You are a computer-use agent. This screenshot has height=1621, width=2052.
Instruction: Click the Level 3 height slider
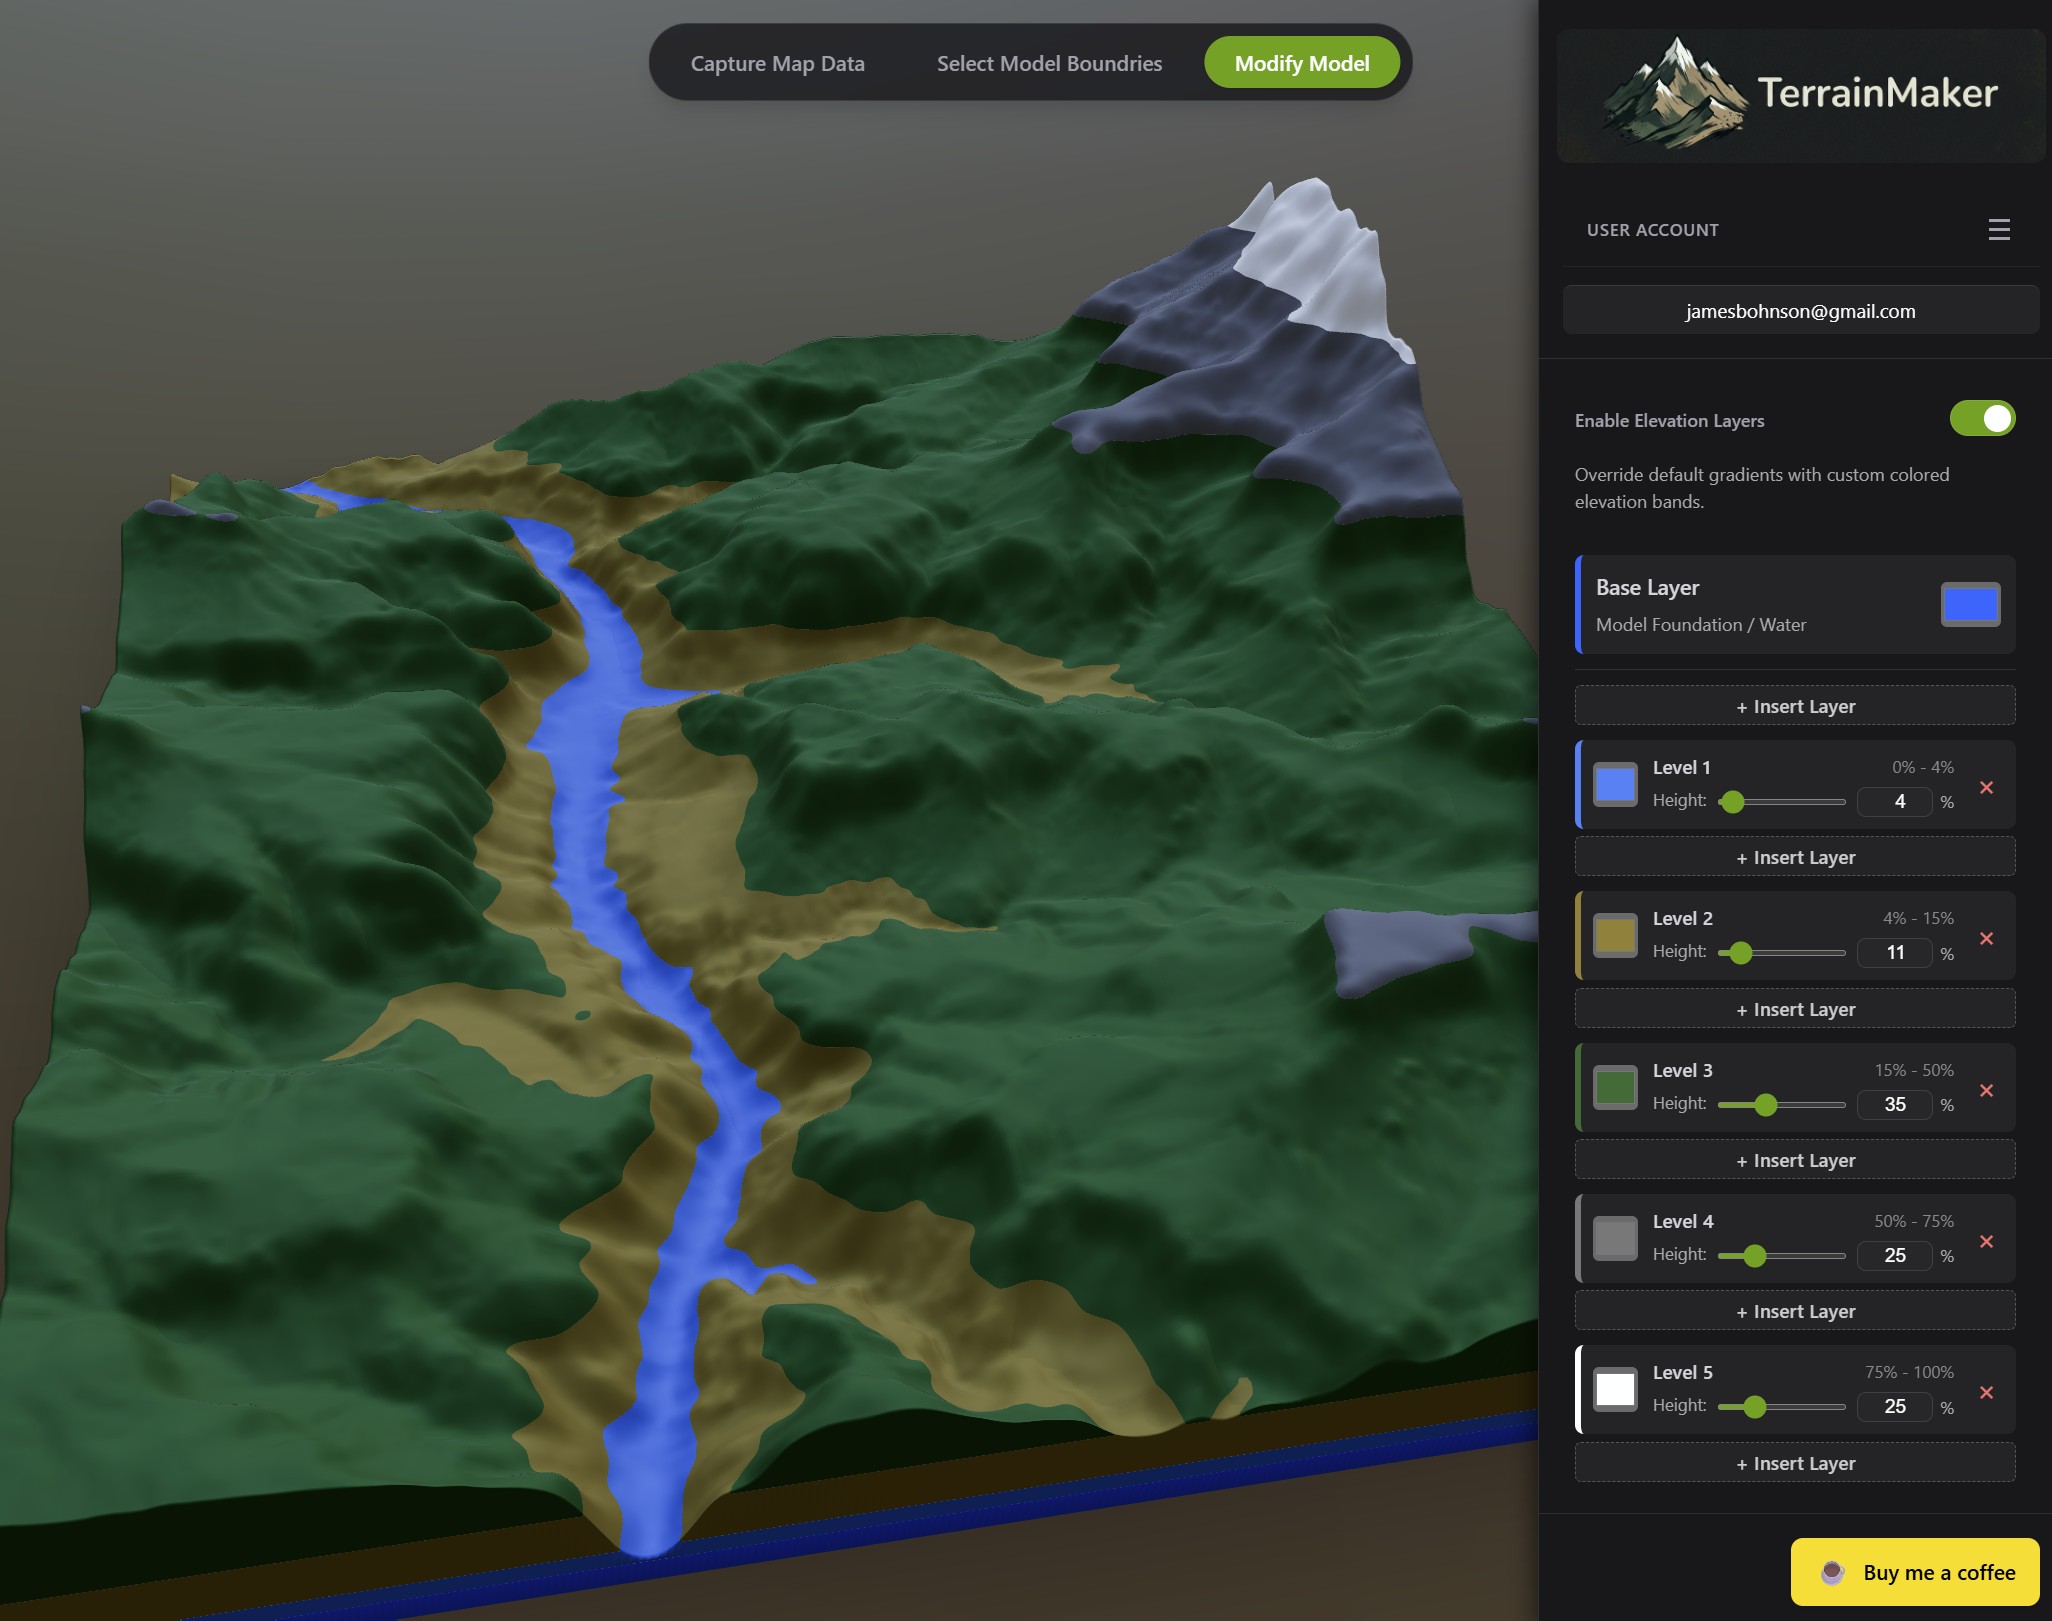tap(1781, 1105)
